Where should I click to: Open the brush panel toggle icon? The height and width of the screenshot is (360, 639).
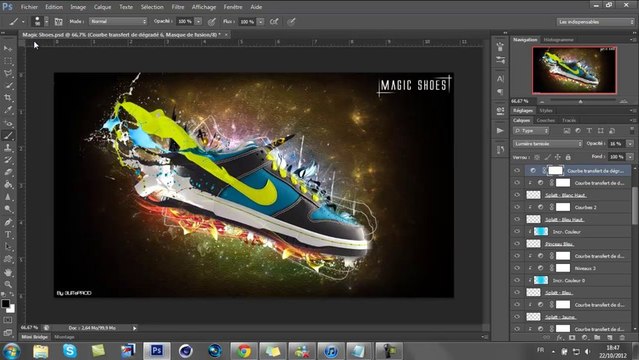[x=58, y=22]
